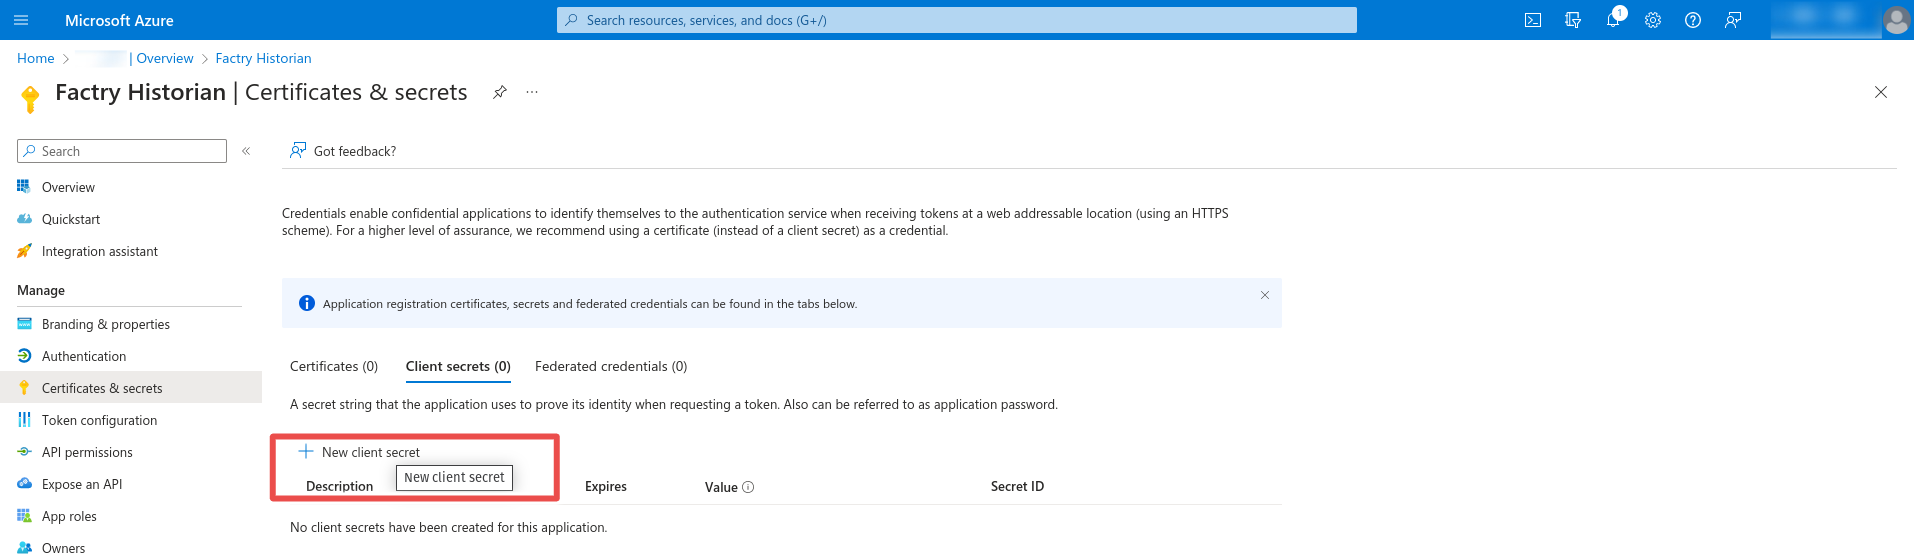
Task: Click the Expires column header
Action: (606, 486)
